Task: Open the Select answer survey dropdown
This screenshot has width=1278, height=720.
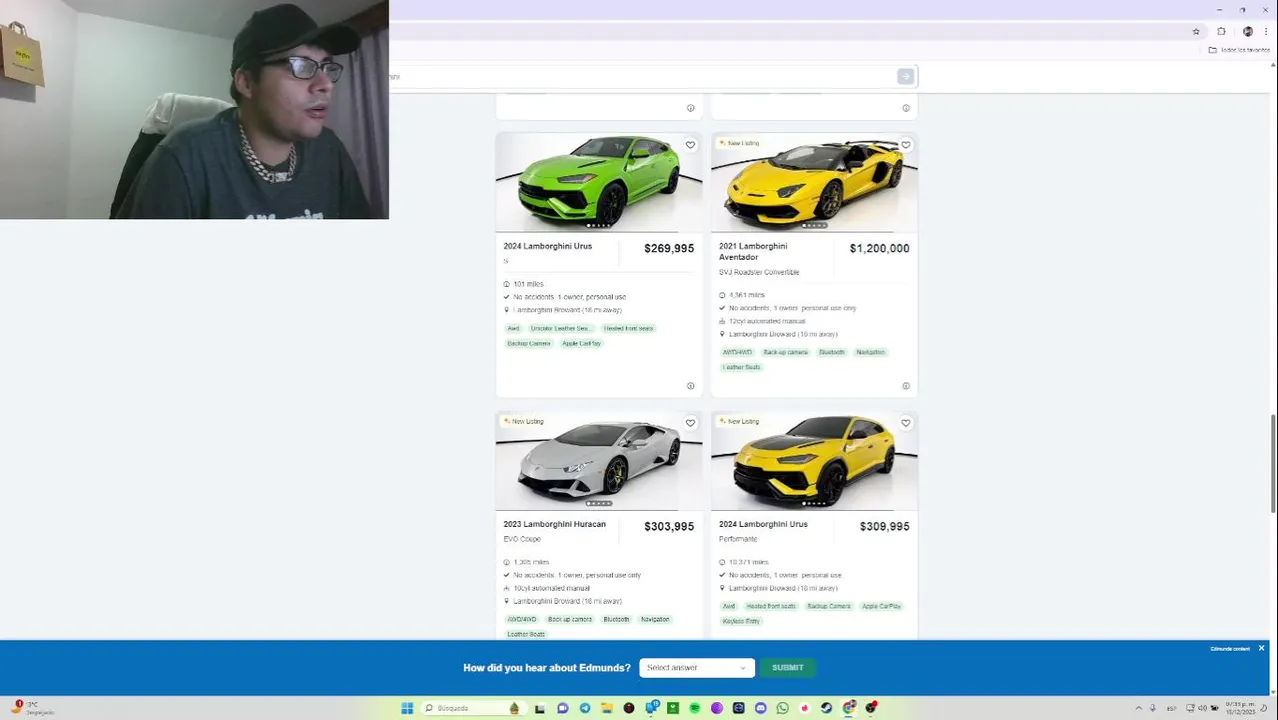Action: (697, 667)
